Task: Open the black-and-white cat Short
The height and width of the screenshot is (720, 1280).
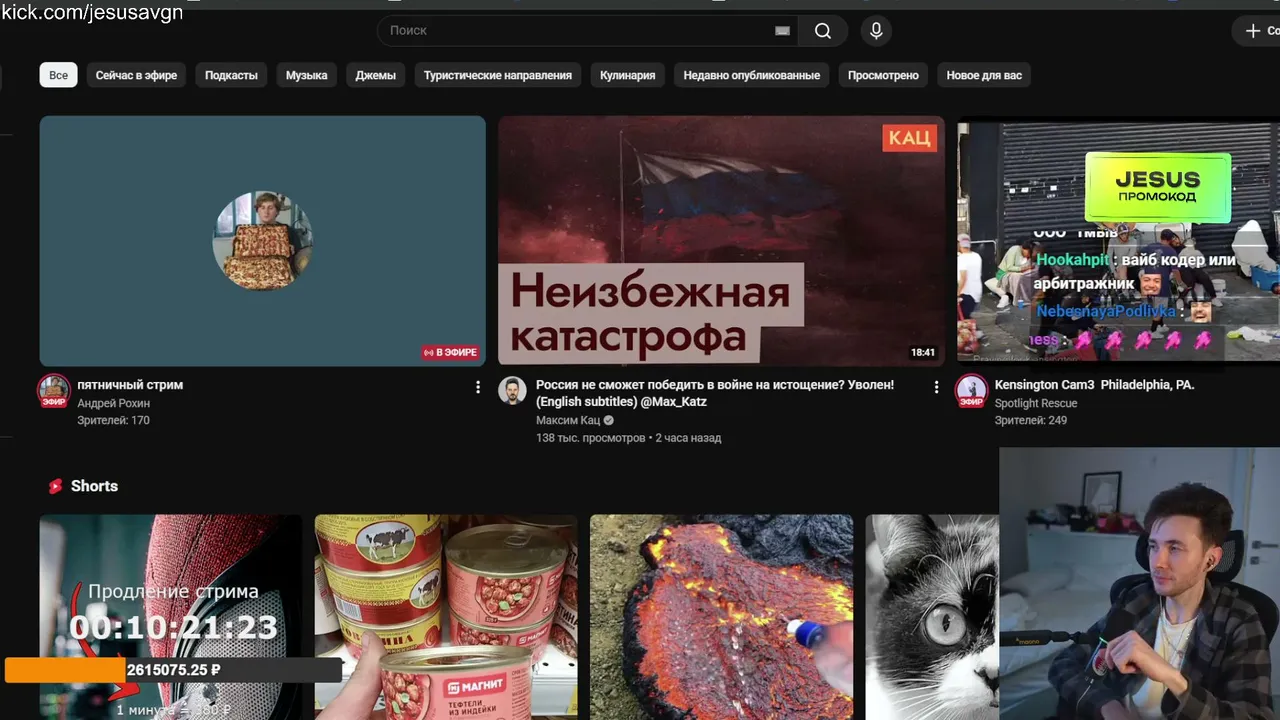Action: [x=932, y=617]
